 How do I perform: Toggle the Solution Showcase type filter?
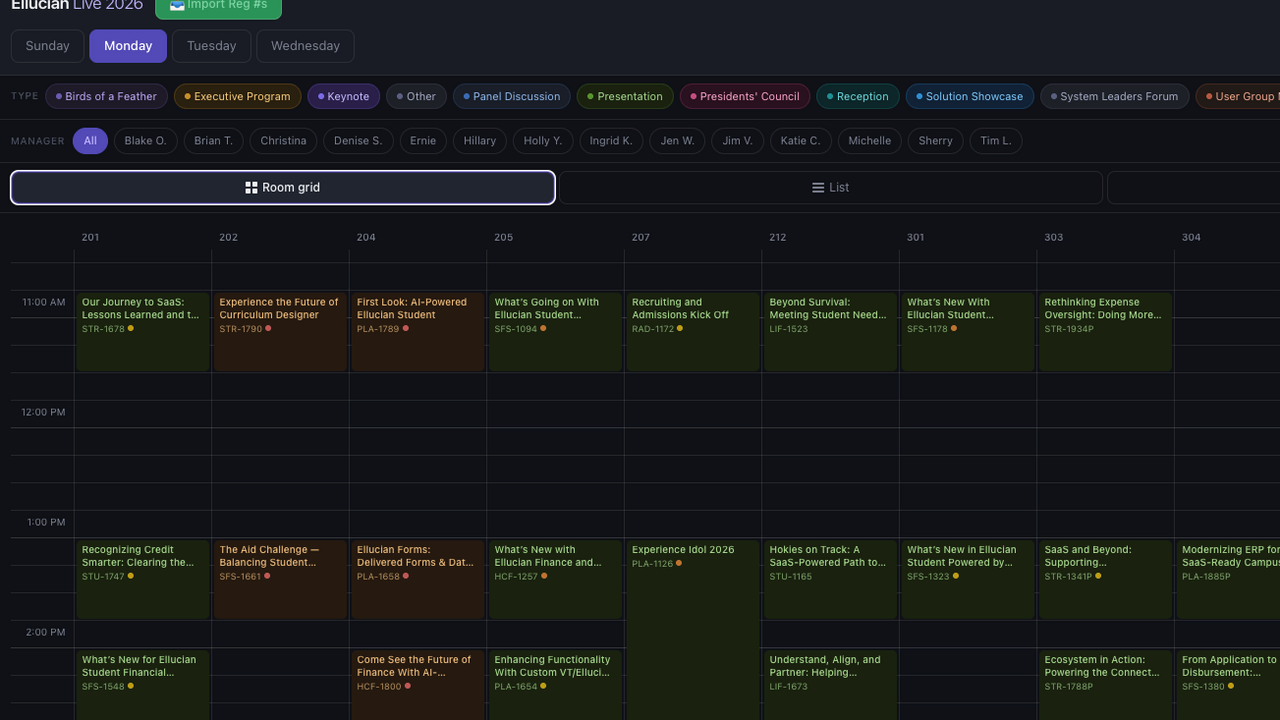tap(970, 97)
